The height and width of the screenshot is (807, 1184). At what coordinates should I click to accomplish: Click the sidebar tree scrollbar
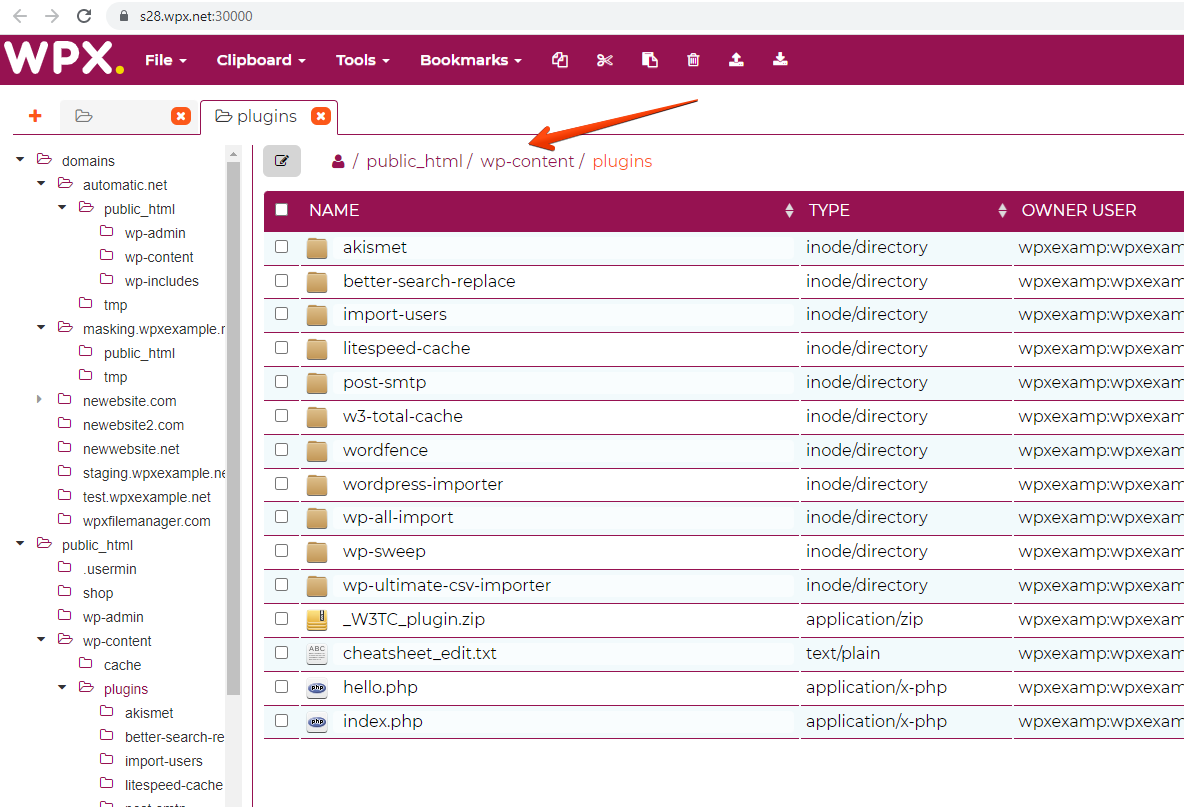point(233,427)
